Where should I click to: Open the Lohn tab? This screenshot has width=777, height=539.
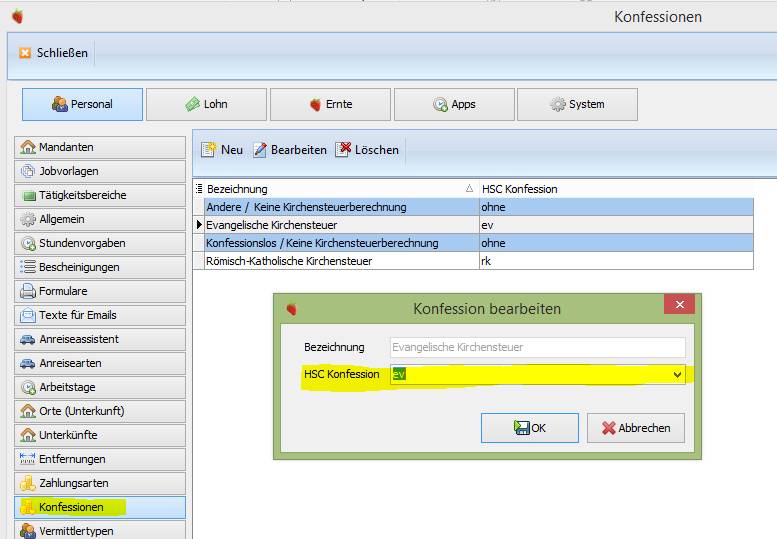207,105
